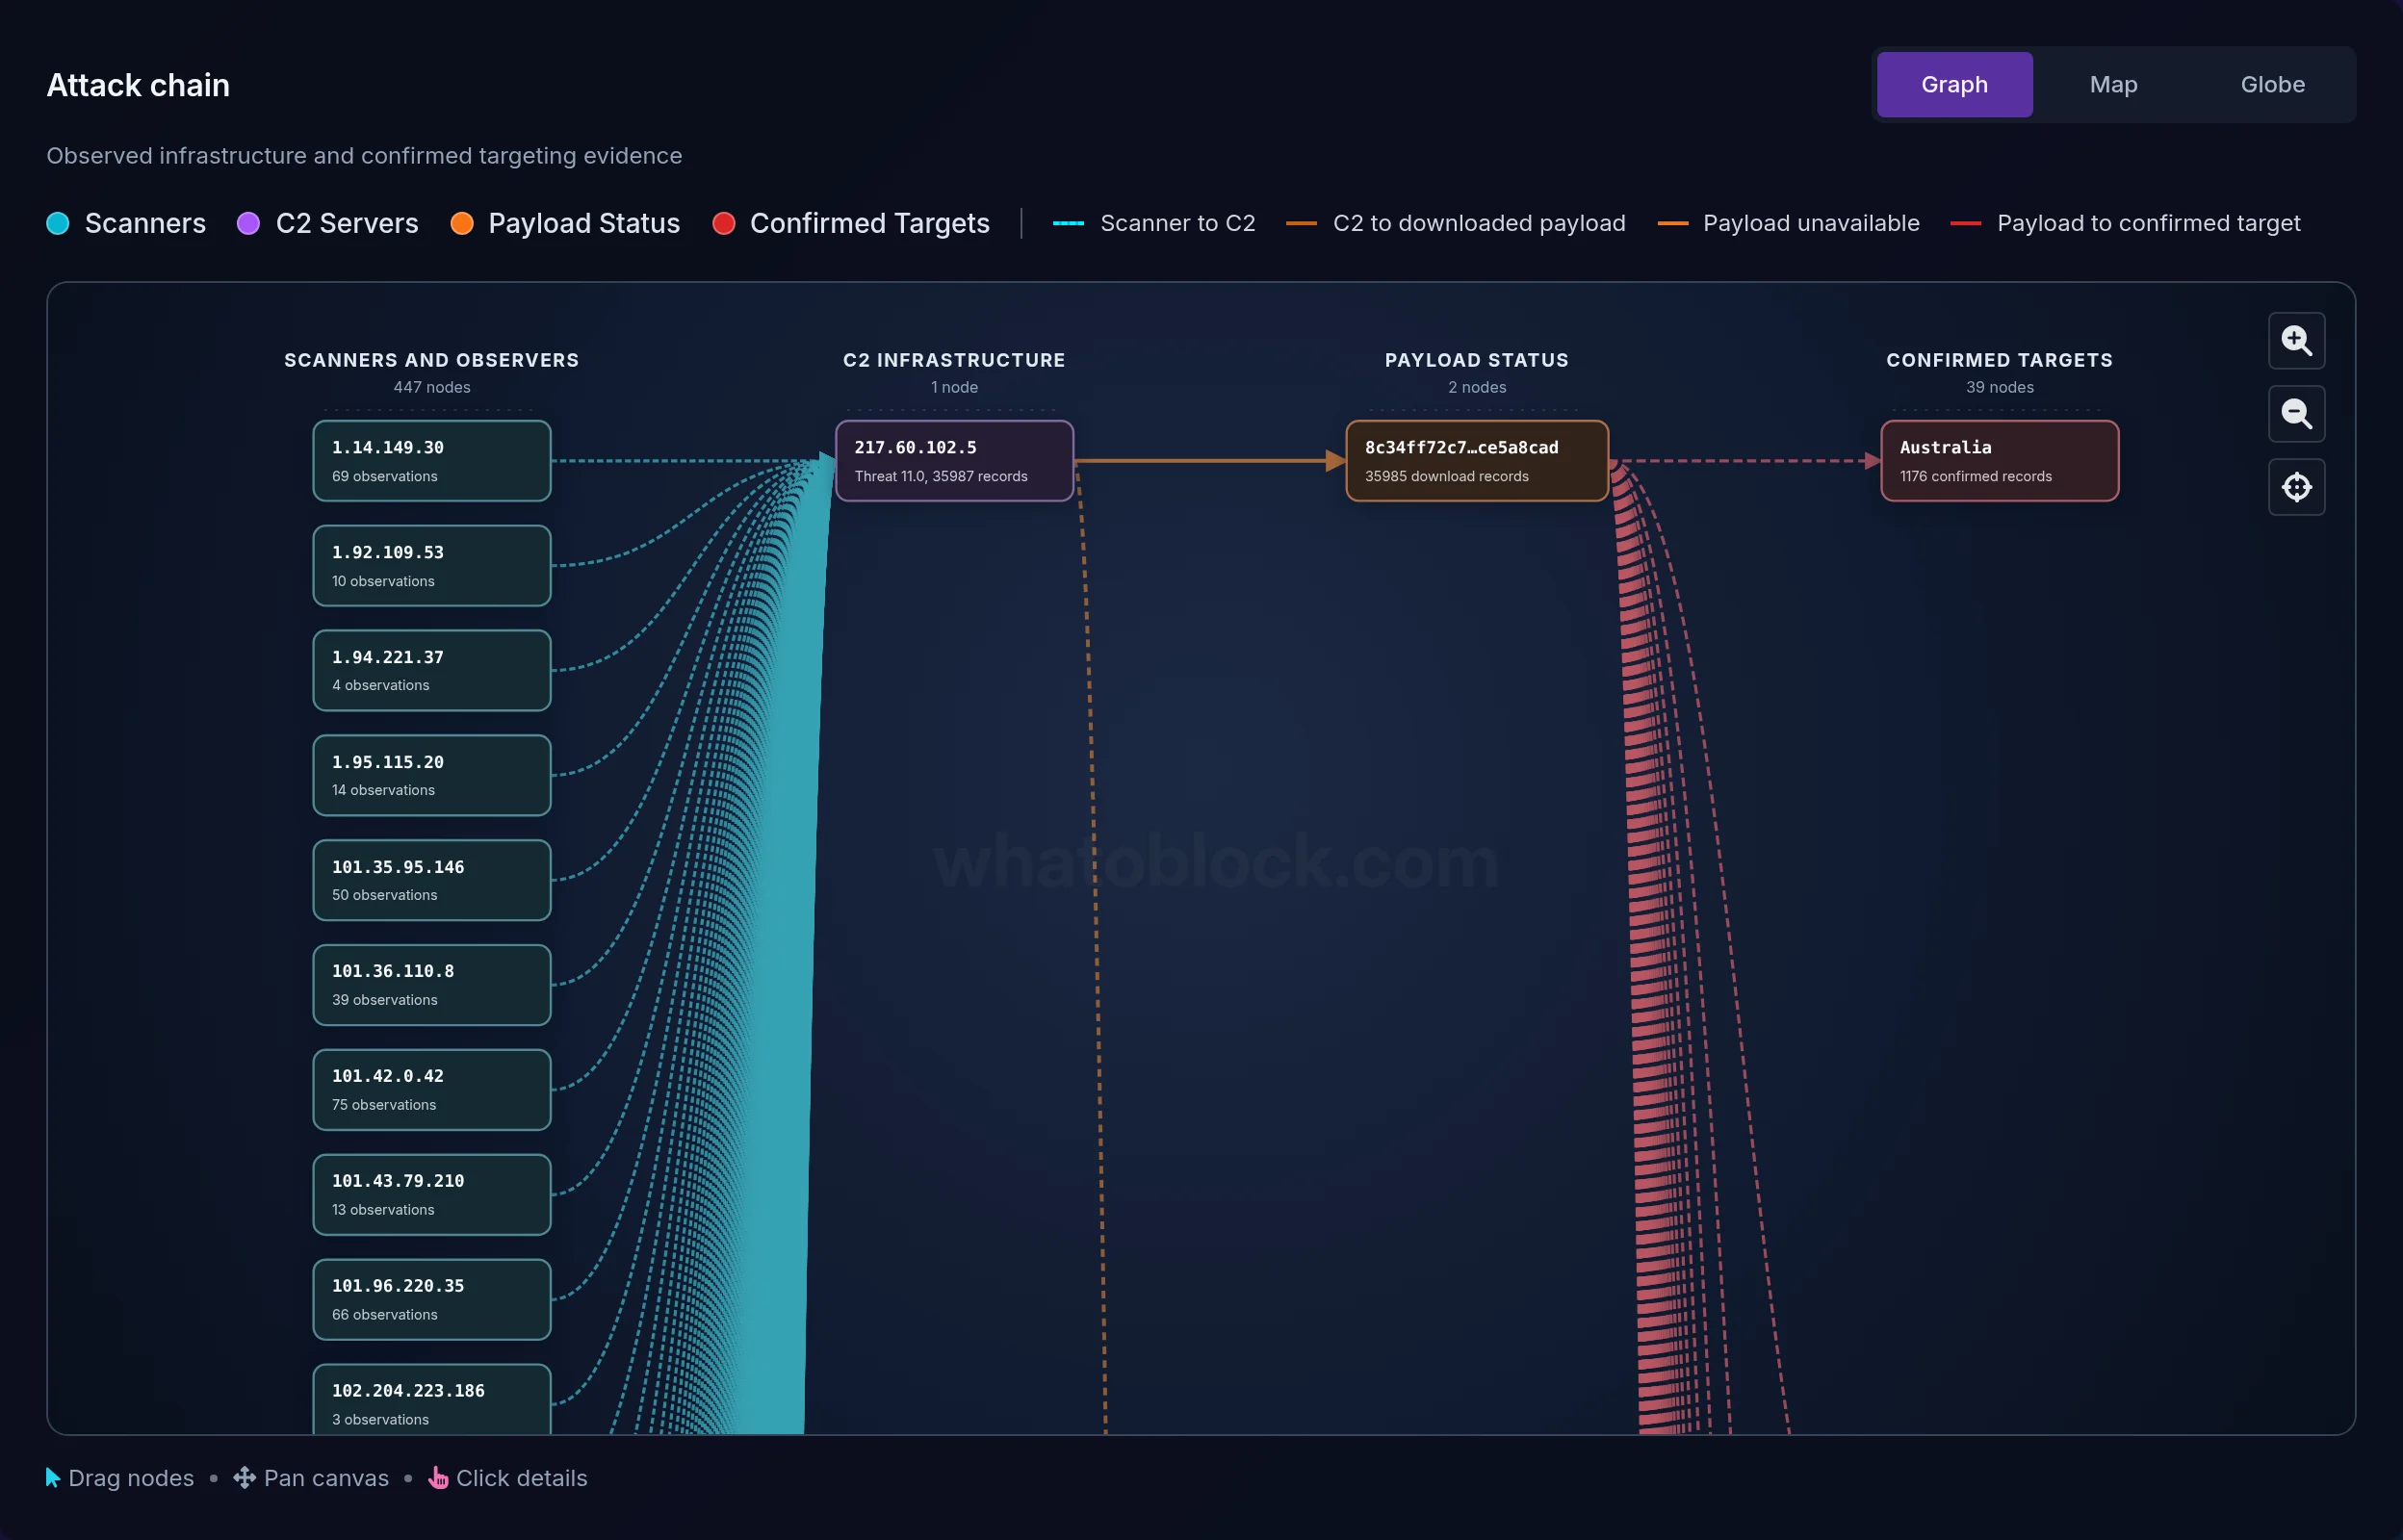Switch to the Globe view tab

[2272, 85]
